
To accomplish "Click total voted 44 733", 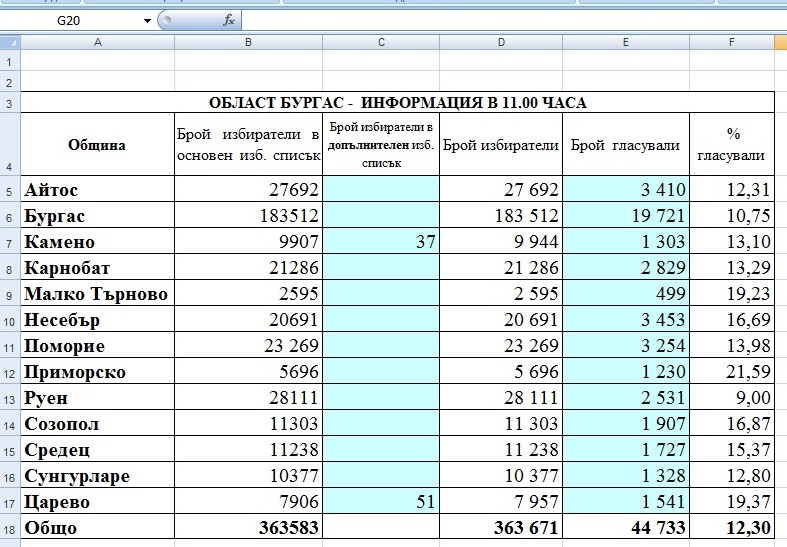I will pyautogui.click(x=626, y=528).
